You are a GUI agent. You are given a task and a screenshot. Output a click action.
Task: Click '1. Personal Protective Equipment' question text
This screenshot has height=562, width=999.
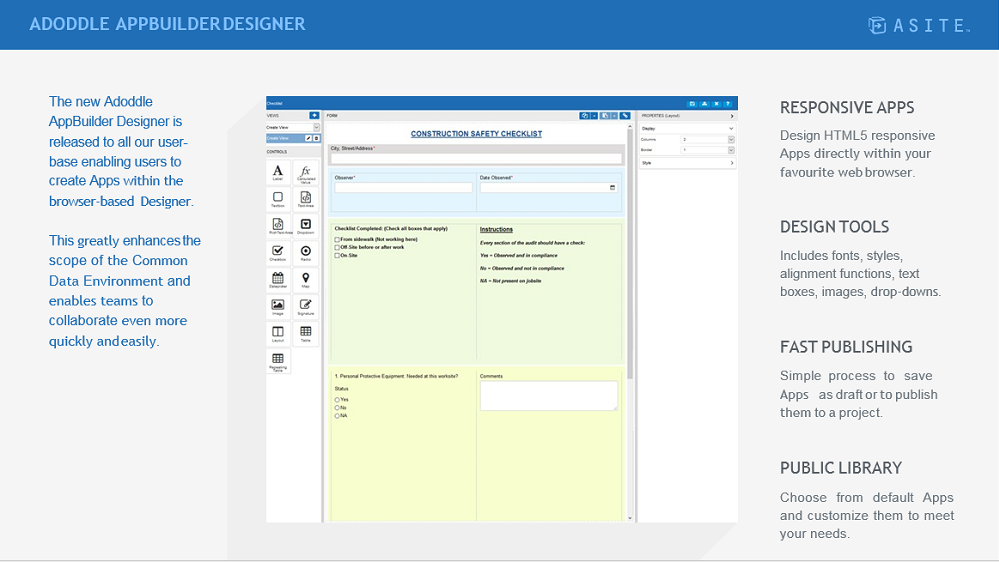pyautogui.click(x=396, y=377)
